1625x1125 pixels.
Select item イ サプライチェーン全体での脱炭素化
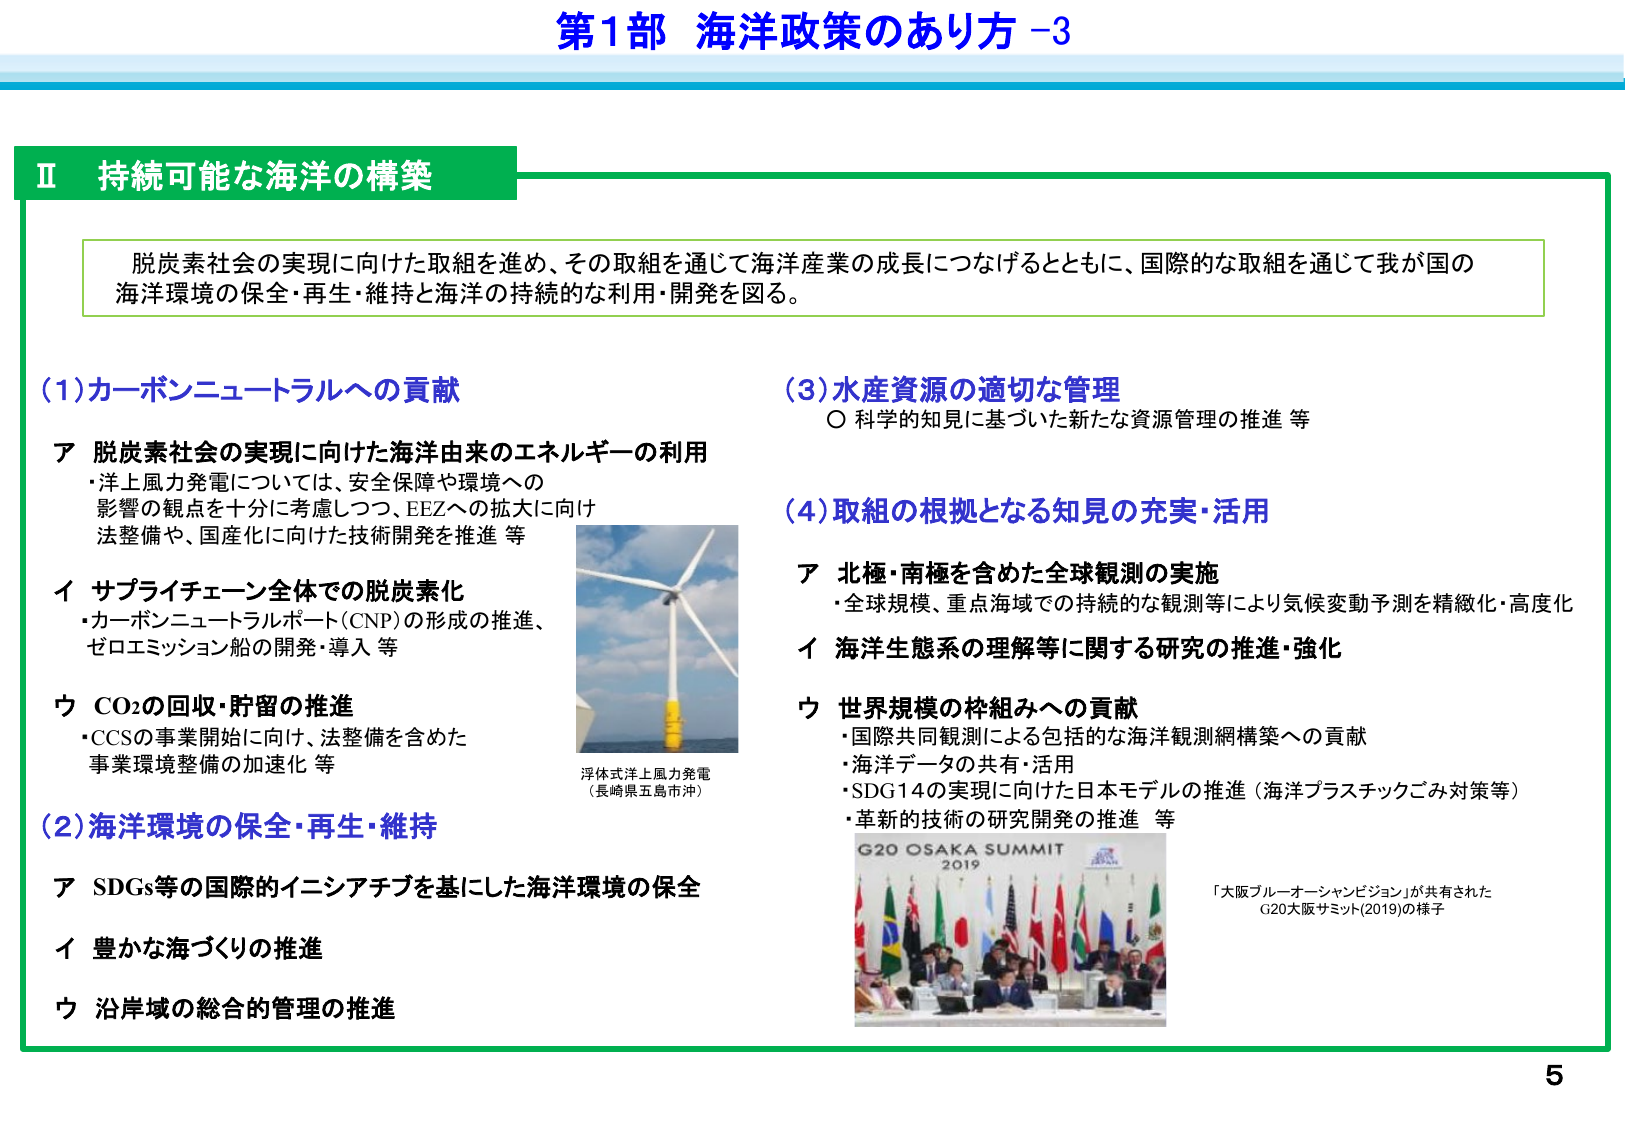(264, 591)
